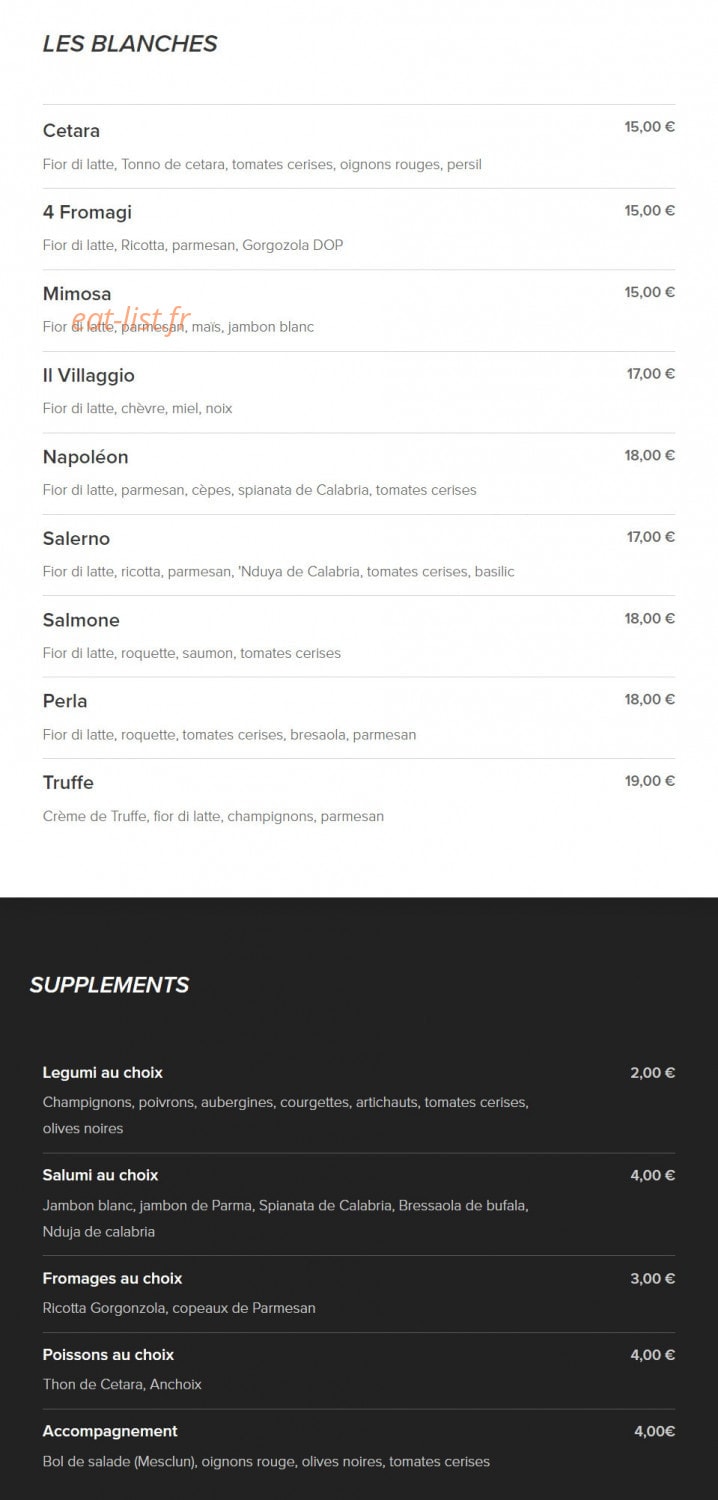Image resolution: width=718 pixels, height=1500 pixels.
Task: Click the 4 Fromagi pizza name
Action: (x=87, y=212)
